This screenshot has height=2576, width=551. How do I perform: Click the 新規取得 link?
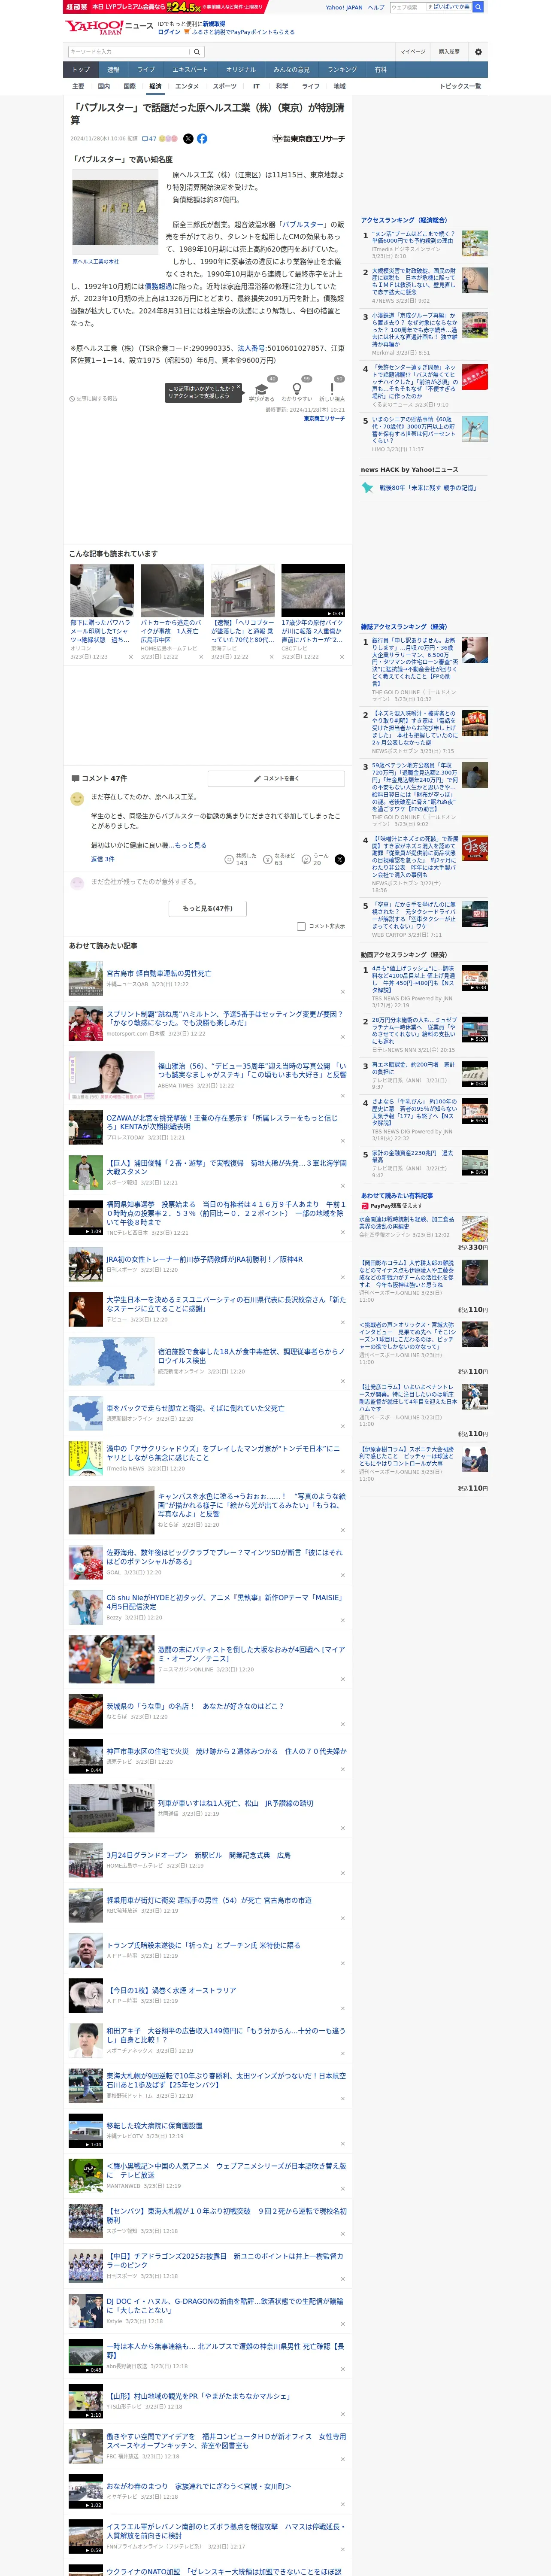coord(214,23)
